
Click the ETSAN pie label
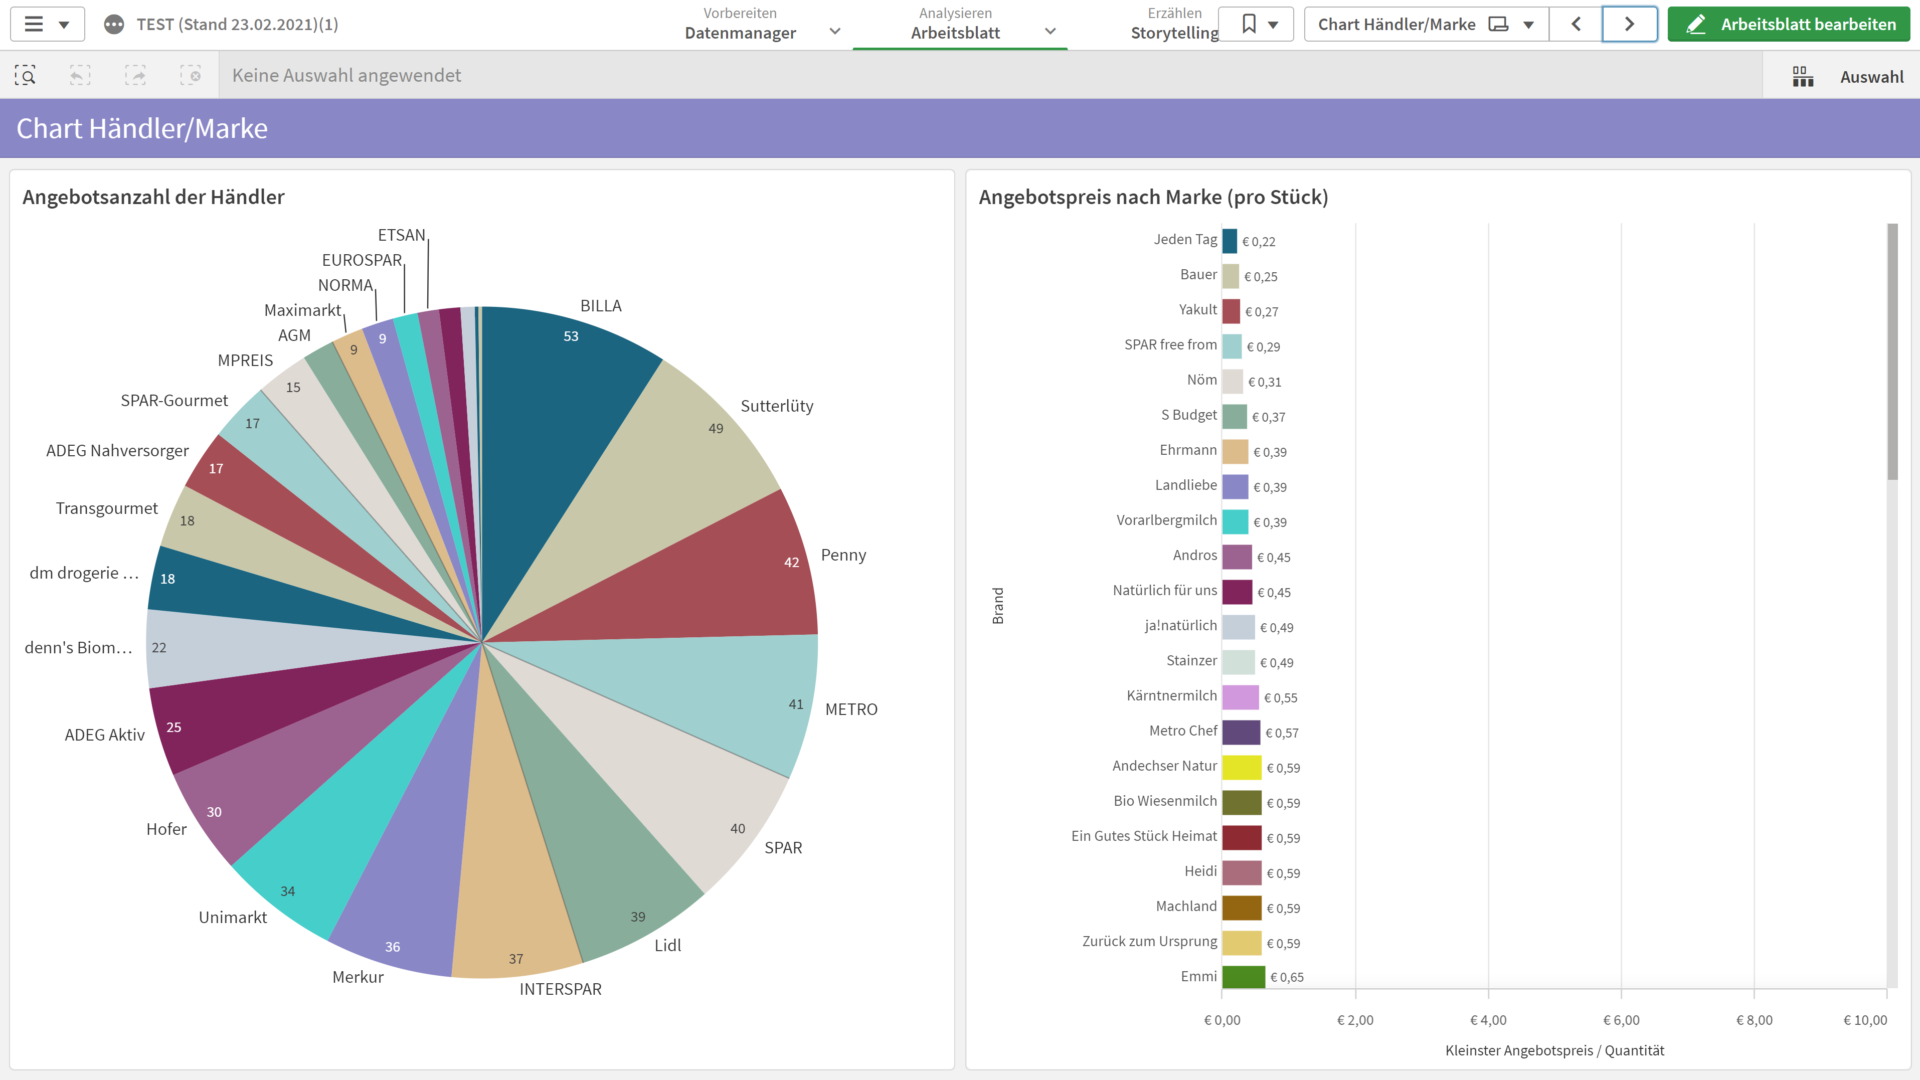coord(401,235)
